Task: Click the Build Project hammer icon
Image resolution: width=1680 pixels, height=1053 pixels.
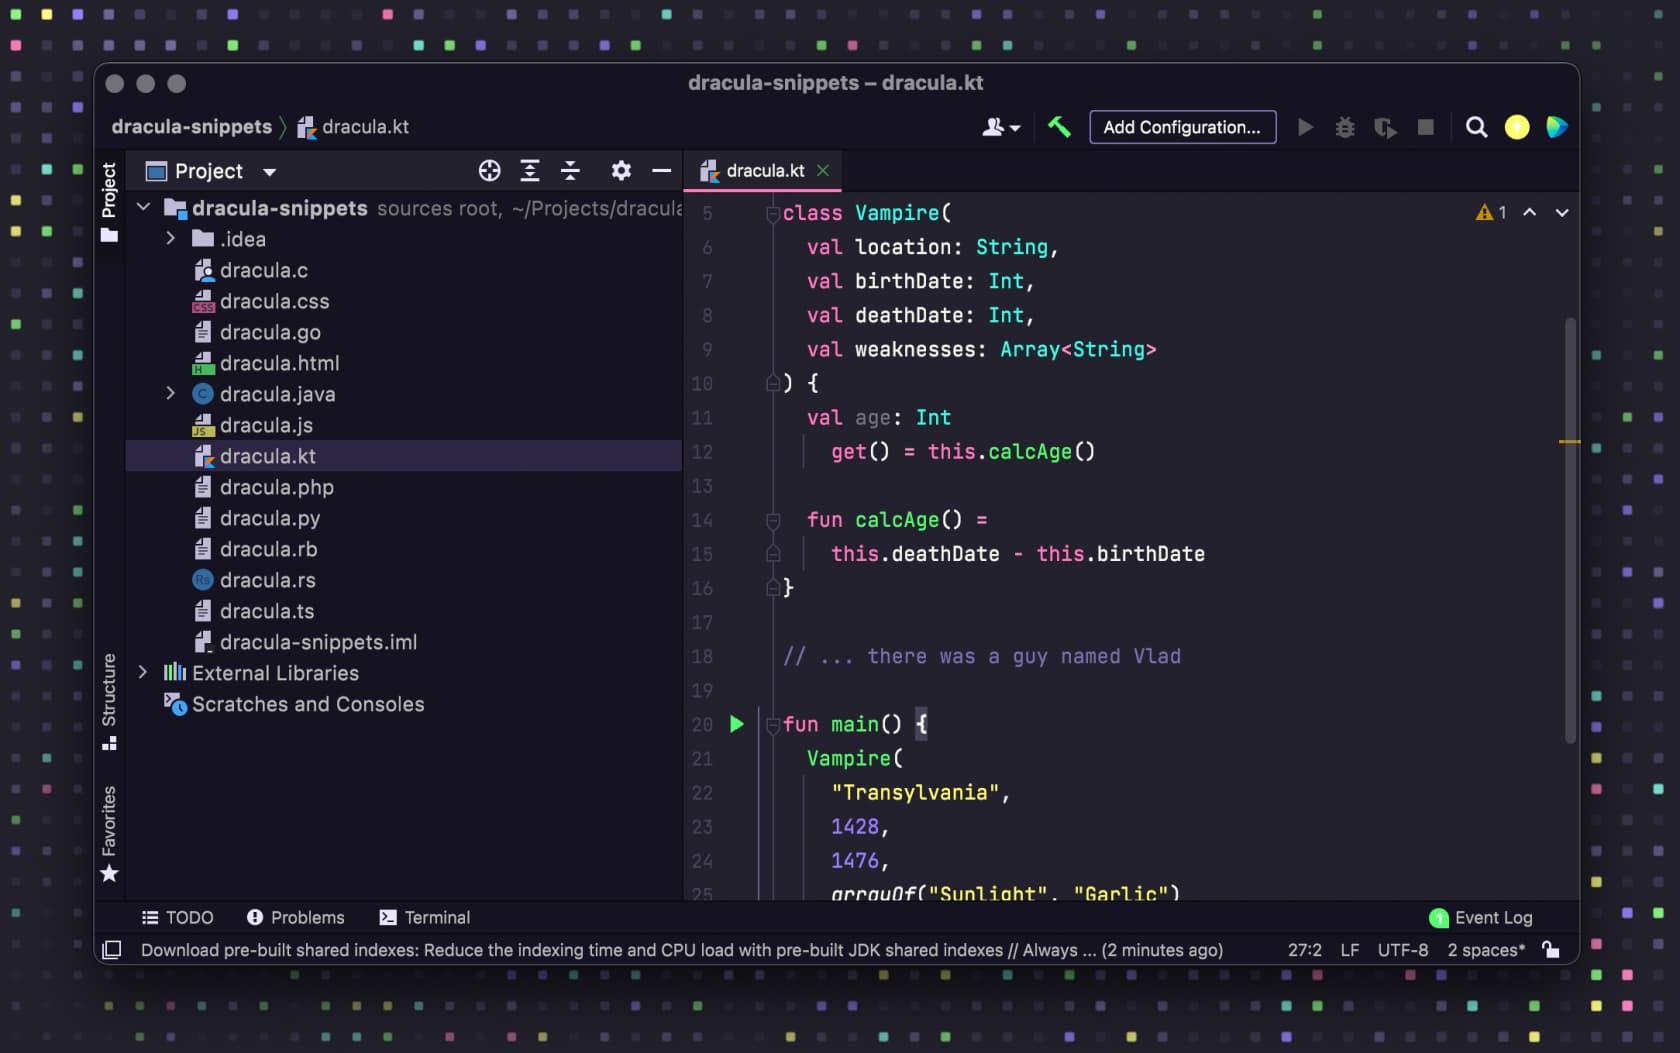Action: point(1058,127)
